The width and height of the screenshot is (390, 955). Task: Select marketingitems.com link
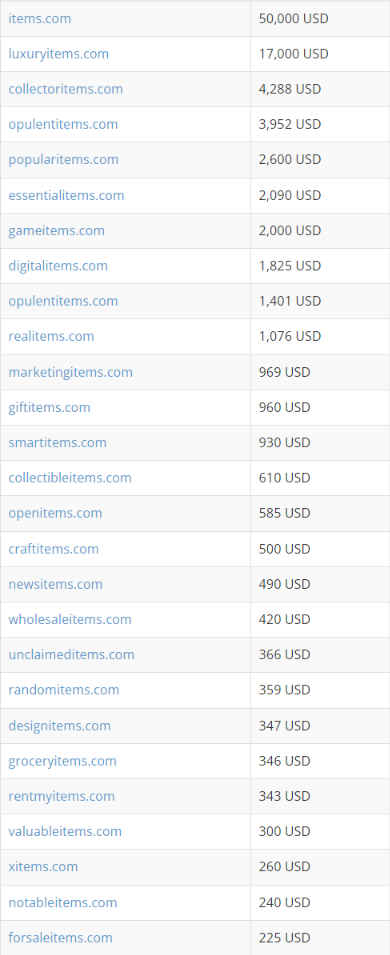pos(70,372)
